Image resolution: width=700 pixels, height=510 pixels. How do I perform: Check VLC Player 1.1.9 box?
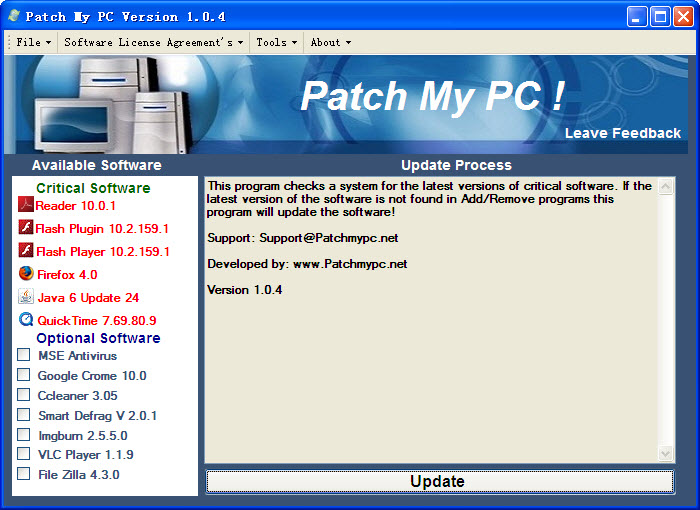coord(23,454)
